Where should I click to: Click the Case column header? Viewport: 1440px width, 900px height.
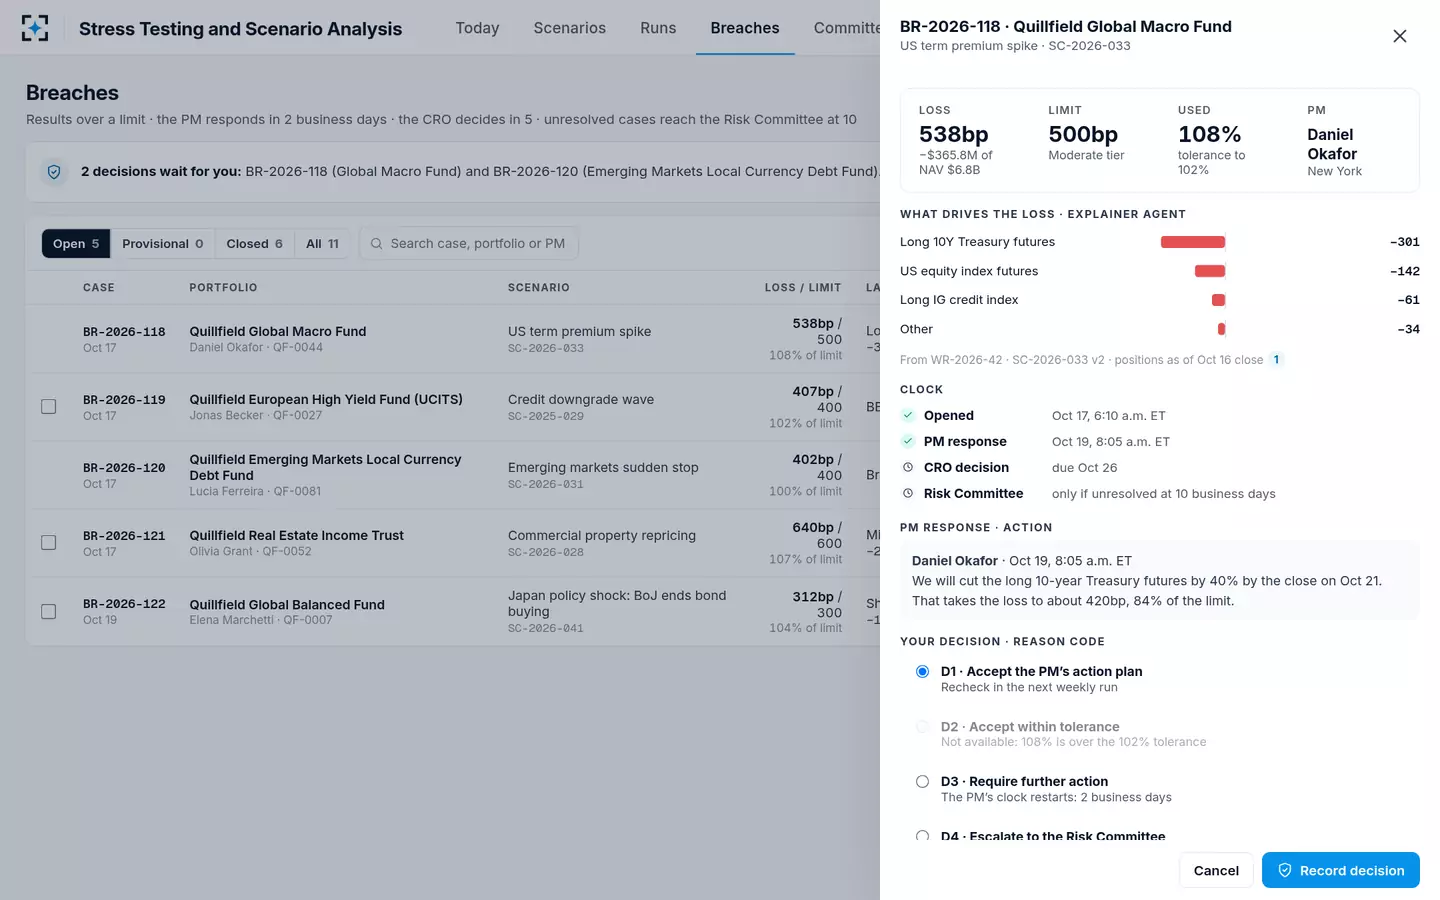pyautogui.click(x=99, y=288)
